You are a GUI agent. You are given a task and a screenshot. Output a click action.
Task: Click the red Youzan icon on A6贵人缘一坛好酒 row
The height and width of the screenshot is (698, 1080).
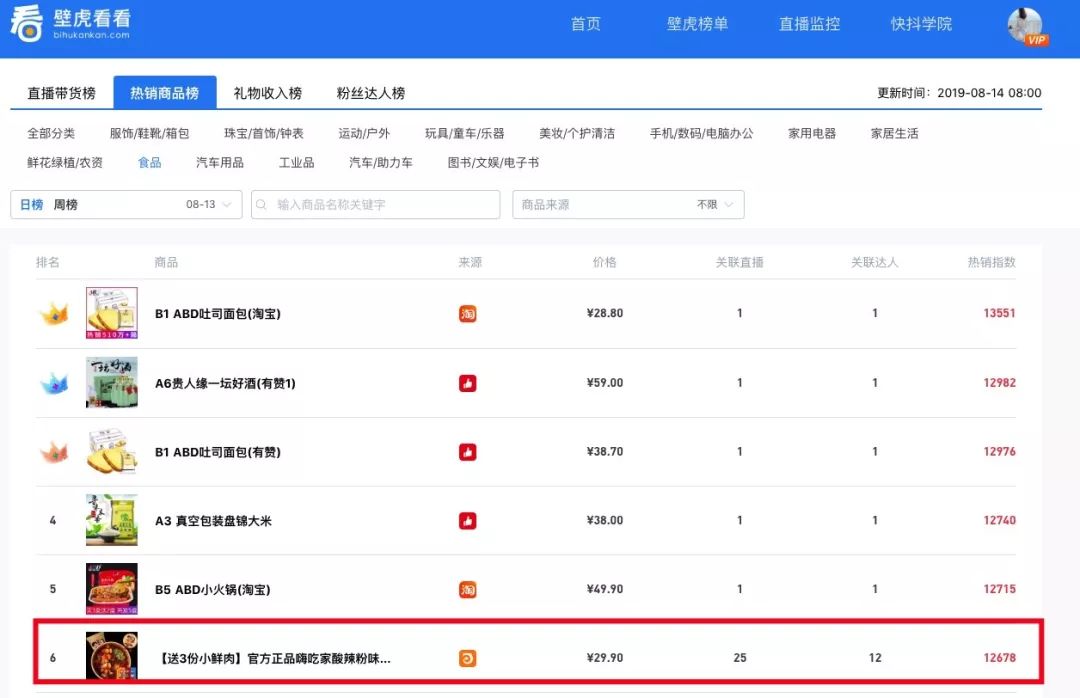(467, 382)
